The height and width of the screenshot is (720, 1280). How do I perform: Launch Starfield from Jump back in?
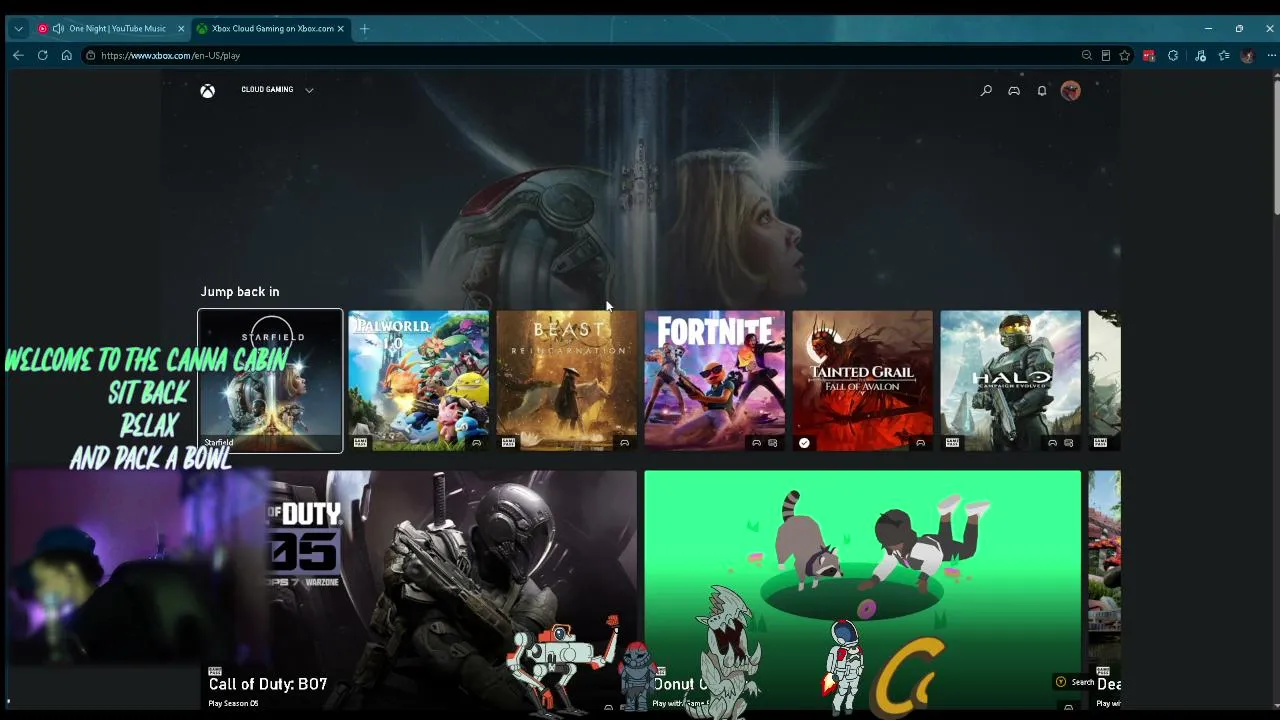click(270, 381)
